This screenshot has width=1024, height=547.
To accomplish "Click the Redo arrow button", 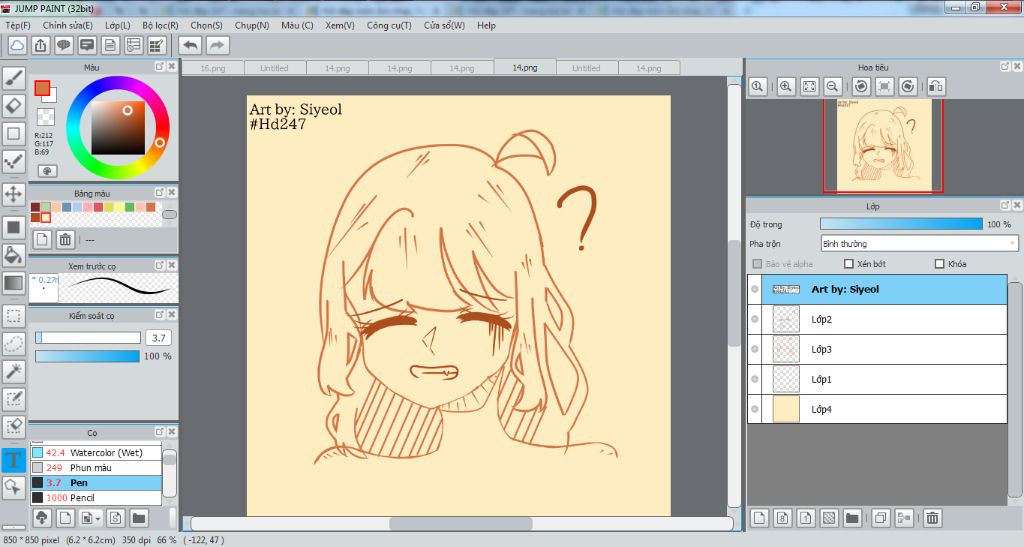I will tap(217, 45).
